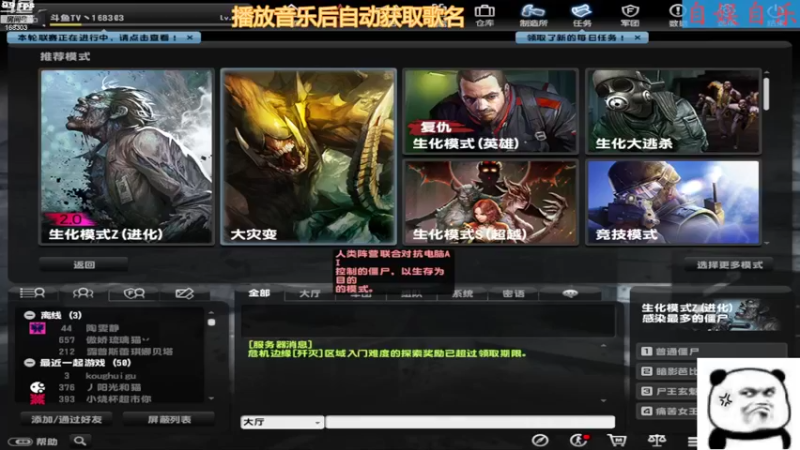Screen dimensions: 800x450
Task: Select the 生化模式(英雄) mode card
Action: [x=490, y=111]
